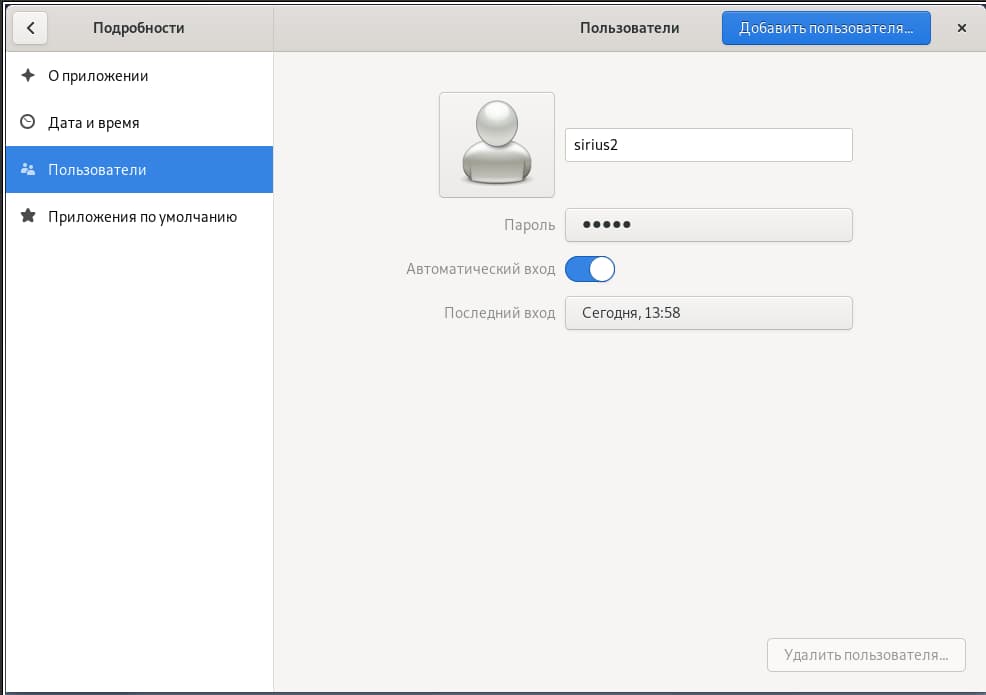Select Пользователи in the sidebar list
This screenshot has height=695, width=986.
tap(97, 170)
